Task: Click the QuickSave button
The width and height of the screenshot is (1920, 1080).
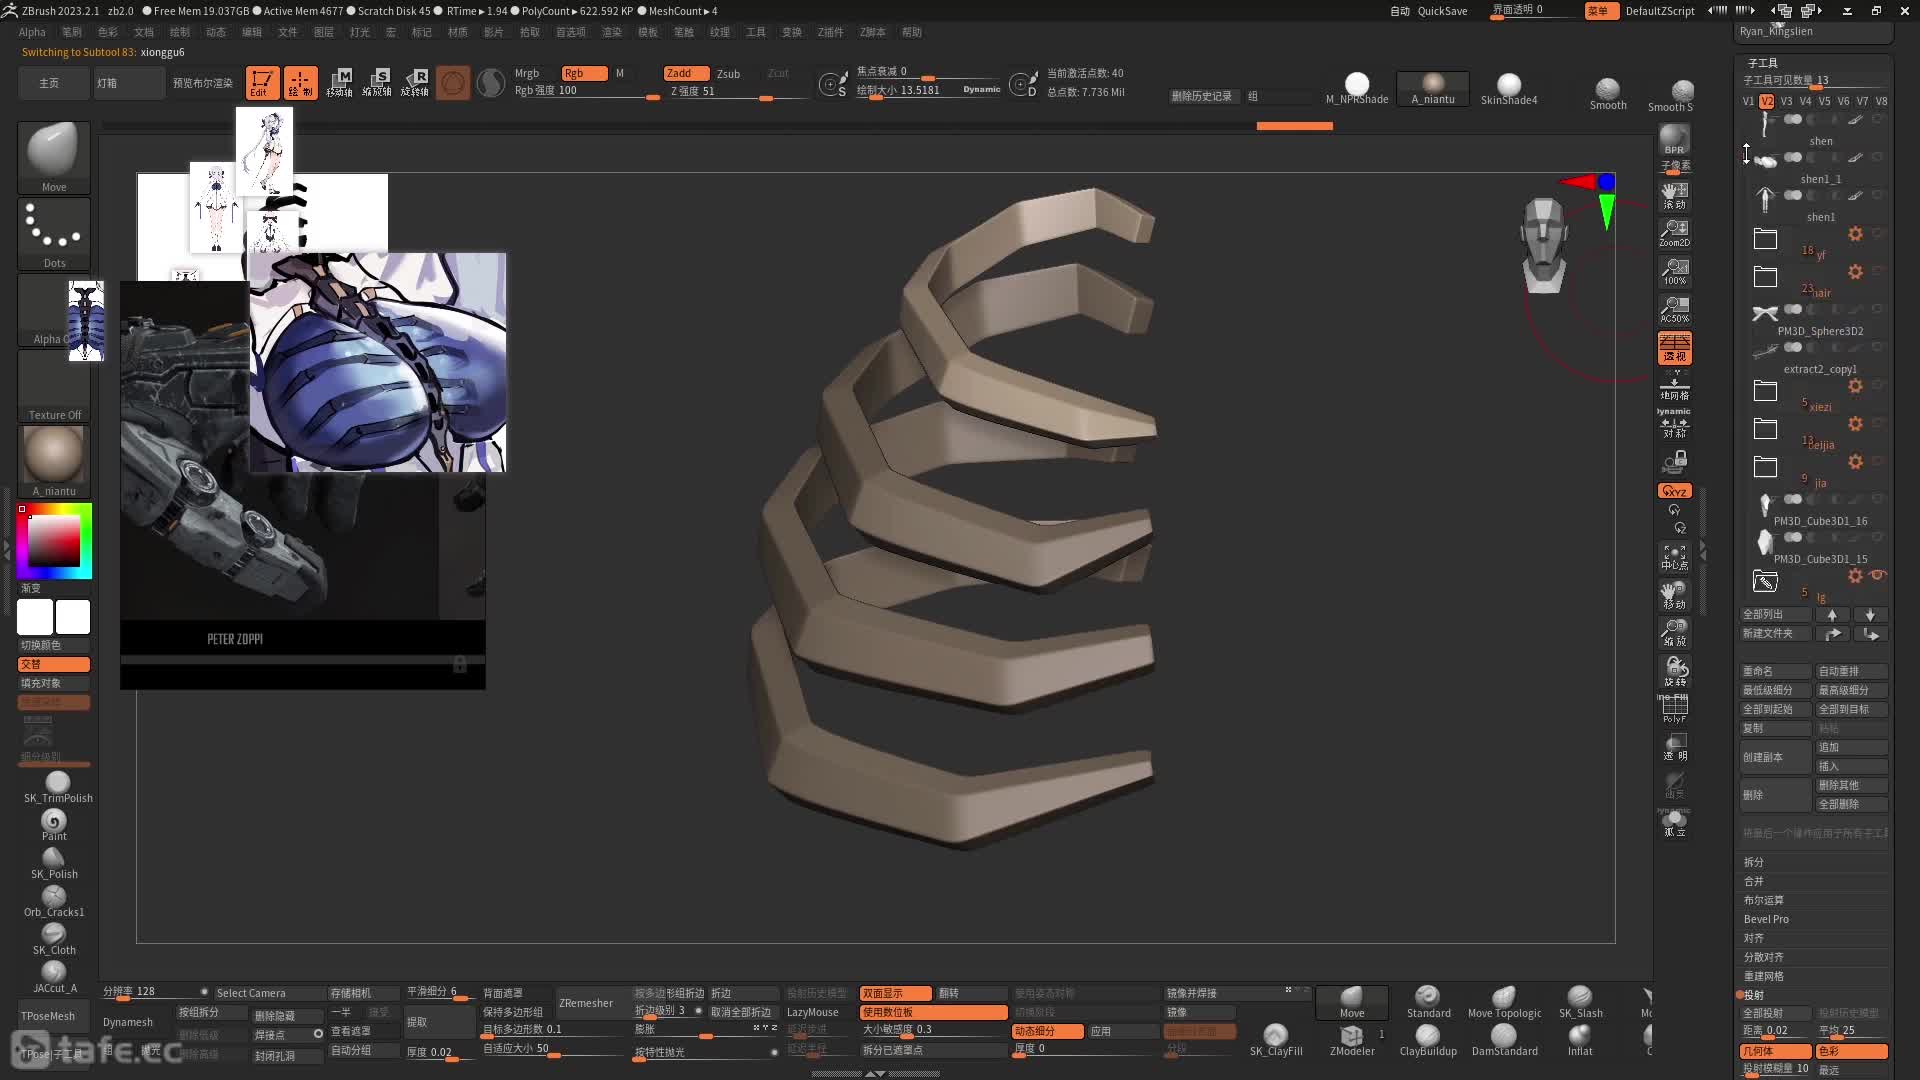Action: tap(1442, 11)
